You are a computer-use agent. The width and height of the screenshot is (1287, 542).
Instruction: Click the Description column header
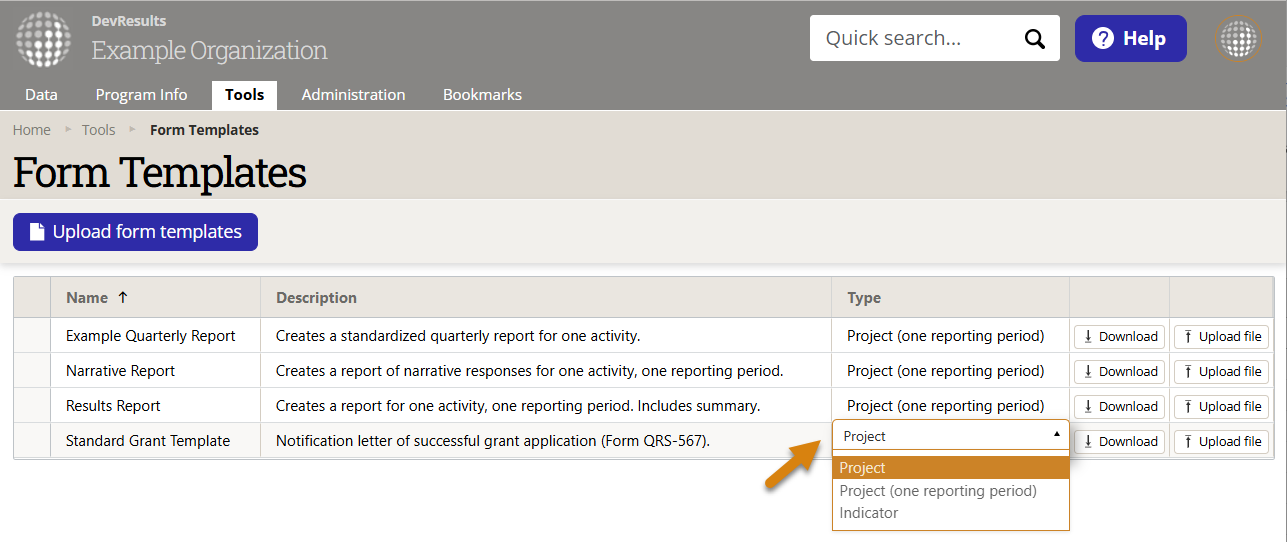coord(316,297)
